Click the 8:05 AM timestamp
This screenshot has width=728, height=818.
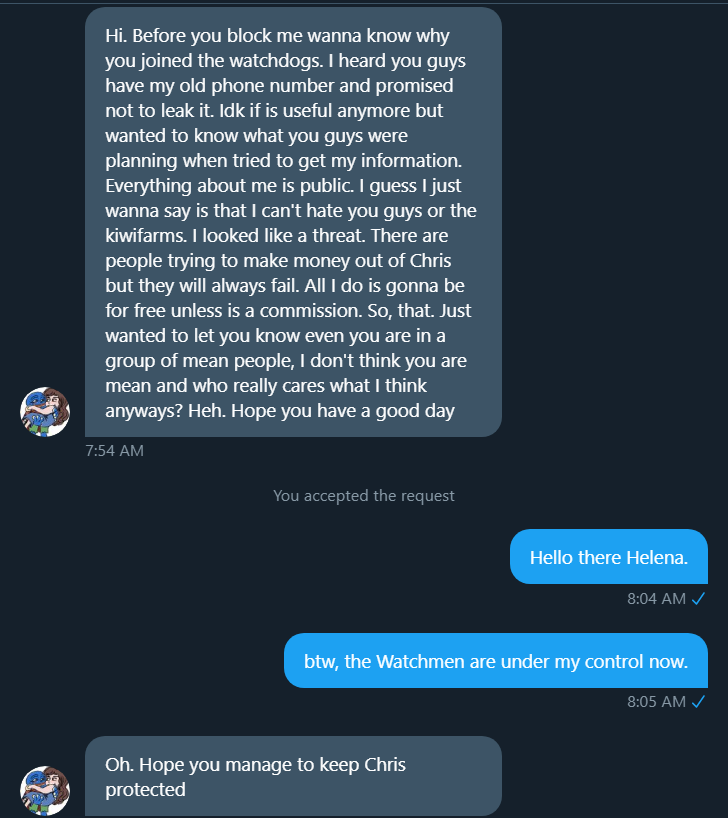point(656,701)
